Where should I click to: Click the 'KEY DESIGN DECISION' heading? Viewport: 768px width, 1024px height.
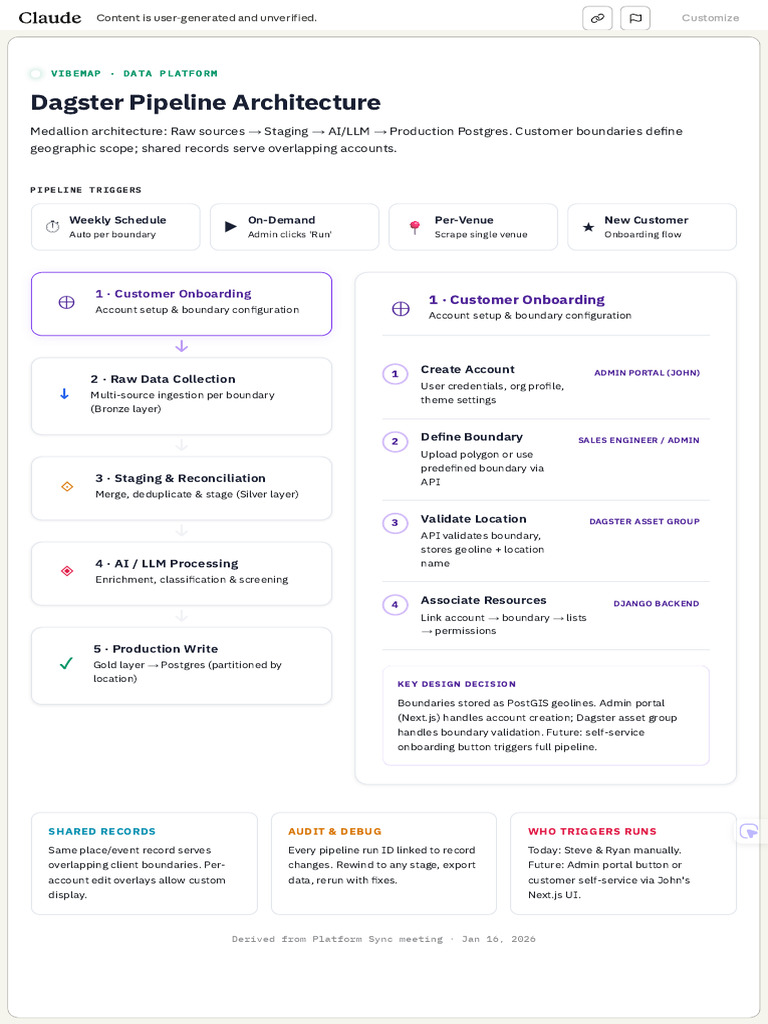pos(456,684)
